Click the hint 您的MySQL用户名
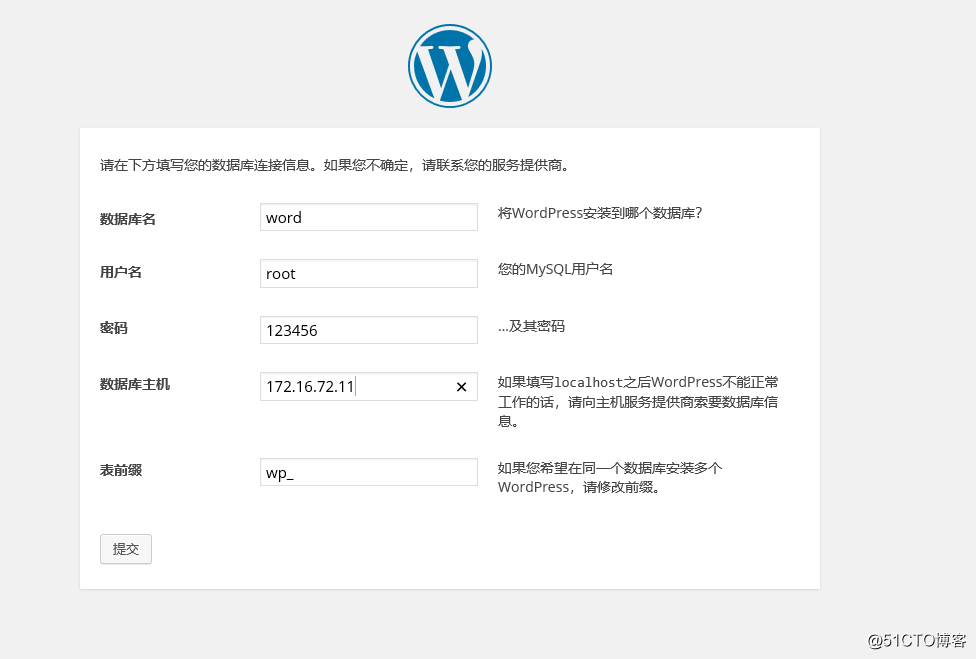Image resolution: width=976 pixels, height=659 pixels. click(x=555, y=269)
